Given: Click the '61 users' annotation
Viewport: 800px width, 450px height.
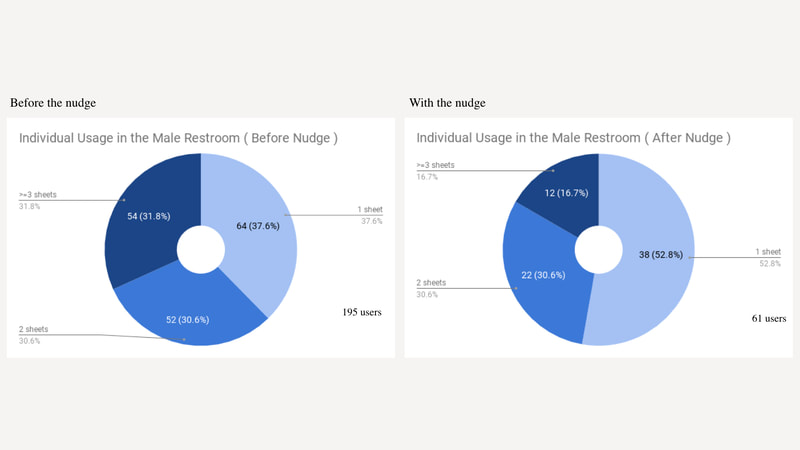Looking at the screenshot, I should tap(769, 318).
